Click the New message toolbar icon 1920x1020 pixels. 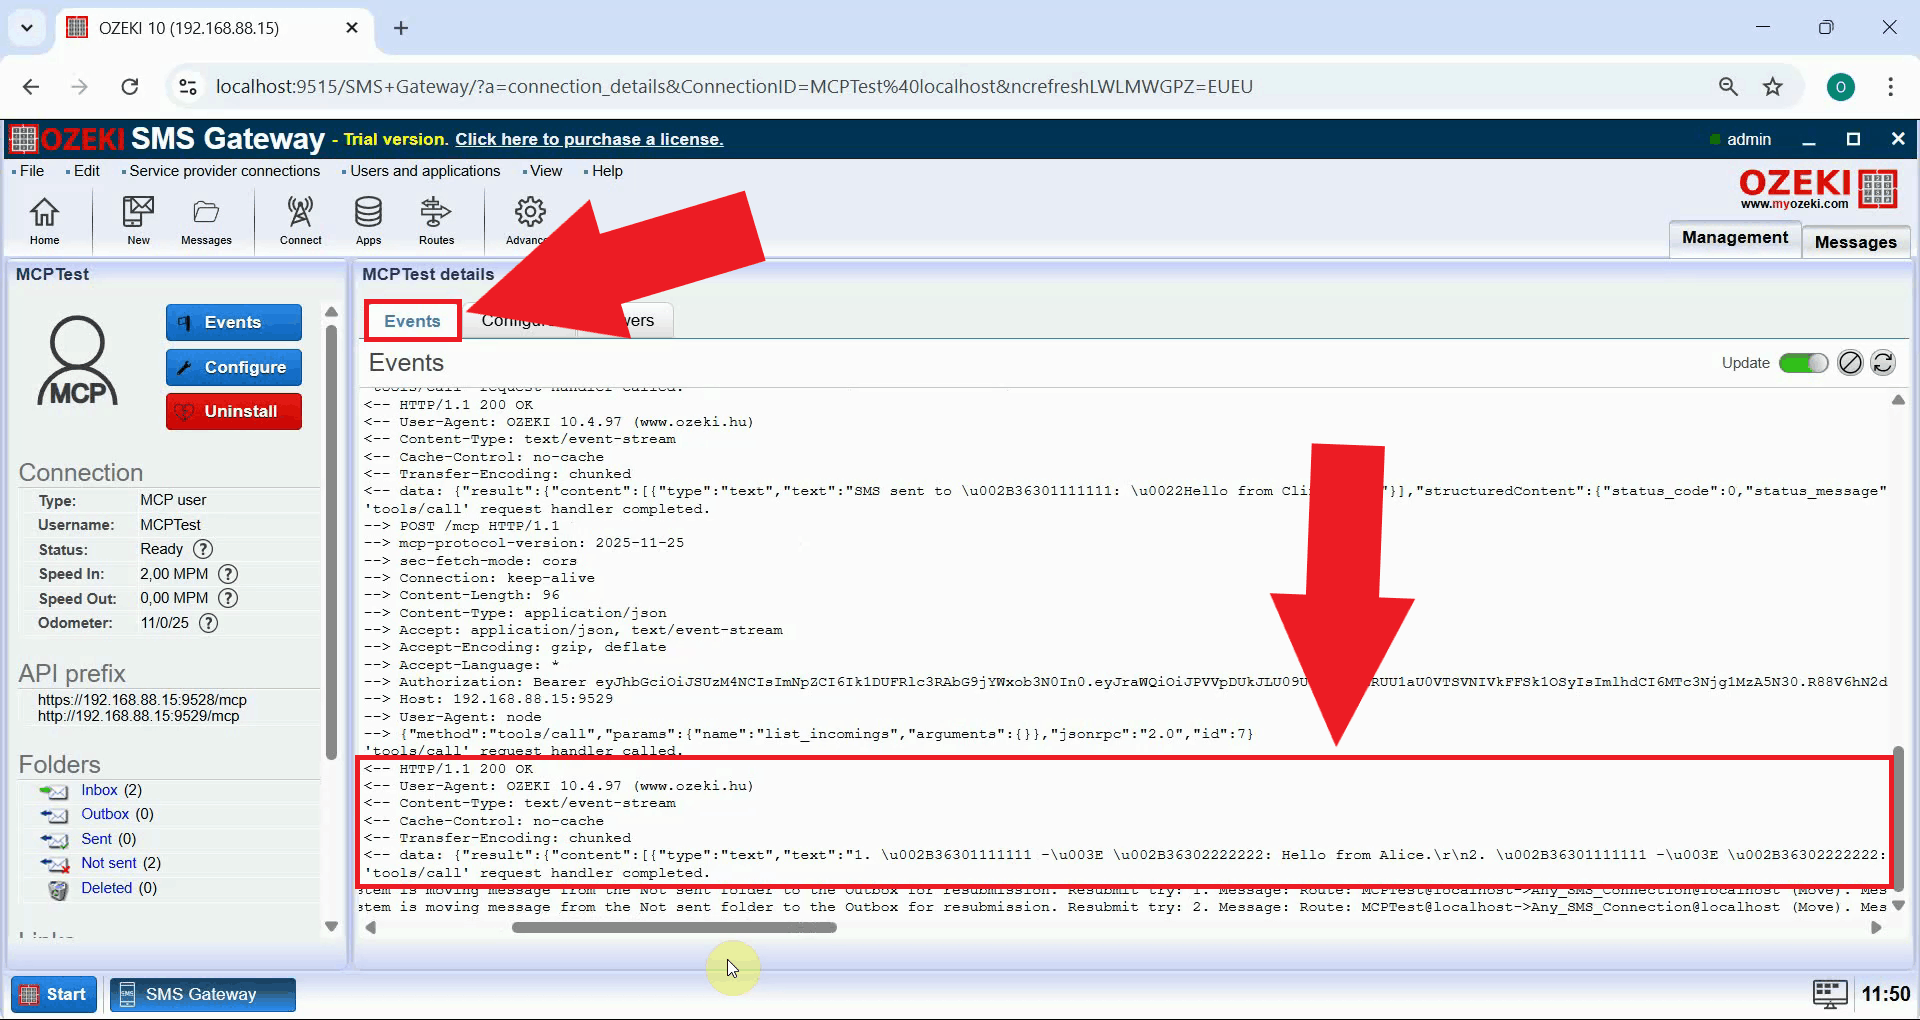pyautogui.click(x=138, y=220)
